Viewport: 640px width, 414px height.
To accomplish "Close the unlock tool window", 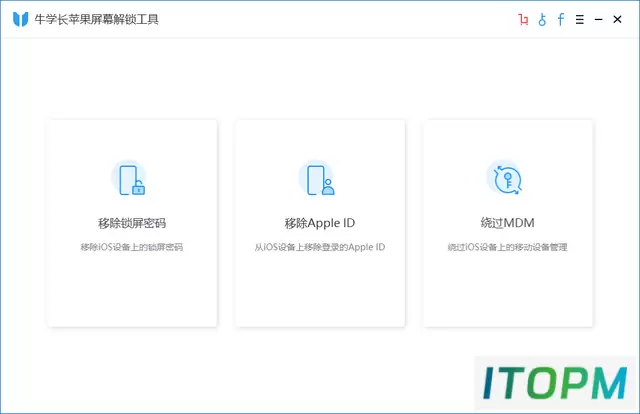I will coord(617,19).
